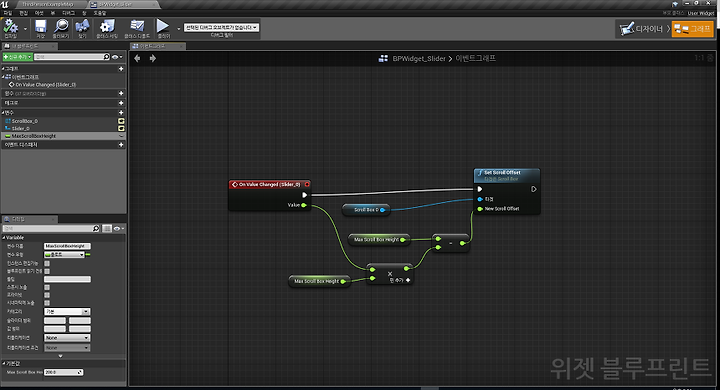Click My Blueprint search magnifier icon

coord(107,57)
